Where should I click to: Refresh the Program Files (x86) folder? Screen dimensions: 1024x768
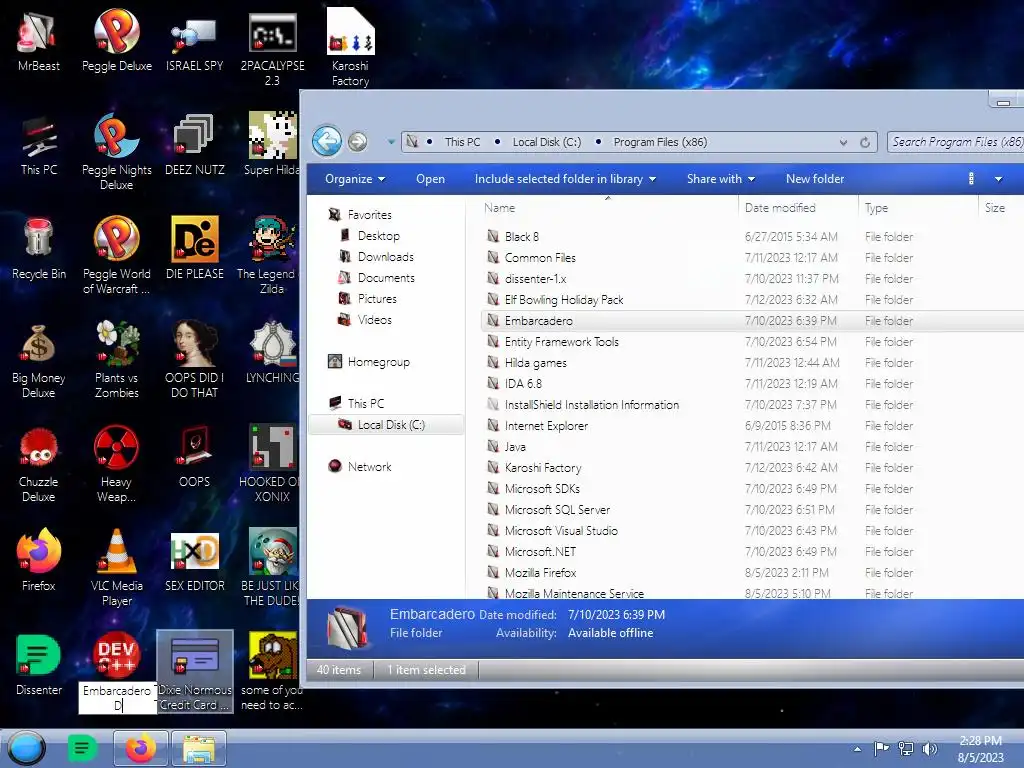coord(865,142)
